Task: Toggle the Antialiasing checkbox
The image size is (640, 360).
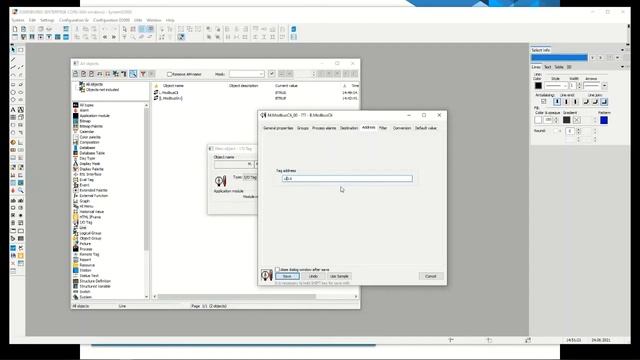Action: [543, 102]
